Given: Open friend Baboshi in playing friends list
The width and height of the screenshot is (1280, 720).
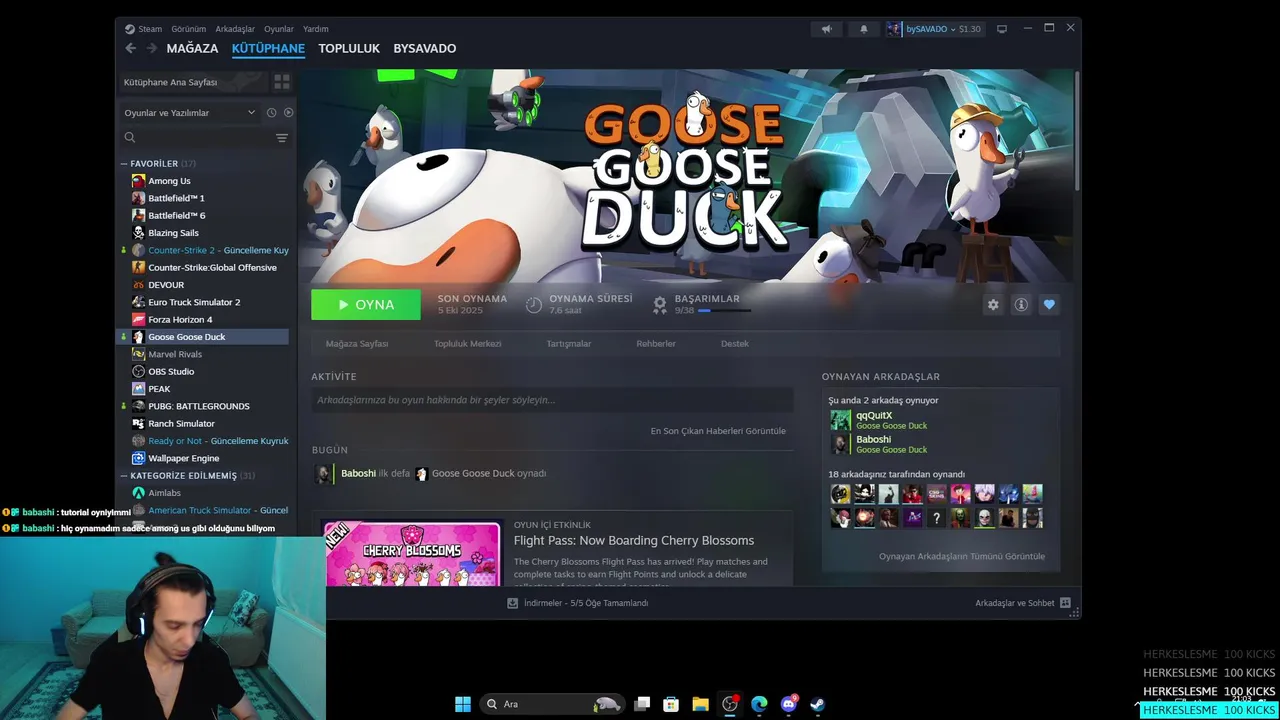Looking at the screenshot, I should 880,444.
